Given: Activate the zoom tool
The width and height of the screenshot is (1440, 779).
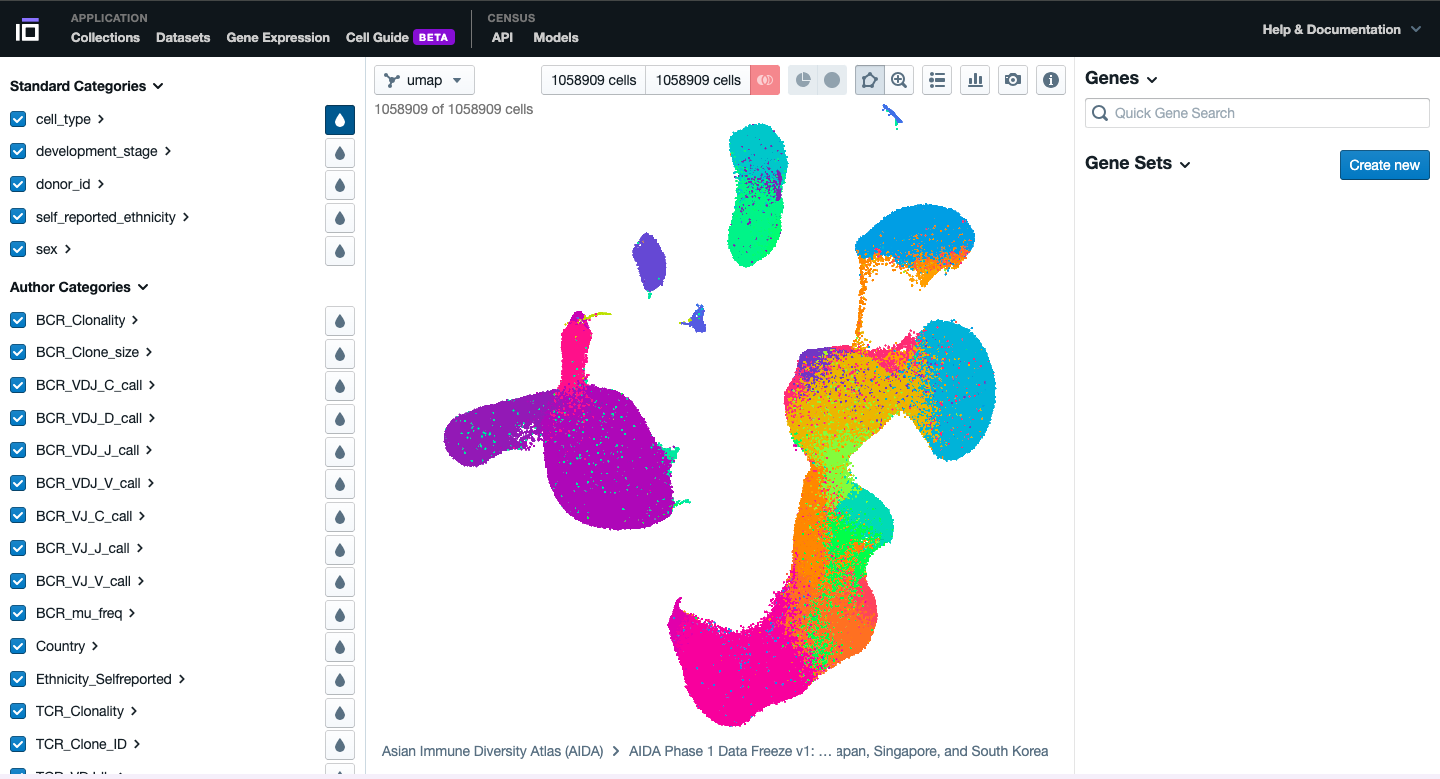Looking at the screenshot, I should pos(899,80).
